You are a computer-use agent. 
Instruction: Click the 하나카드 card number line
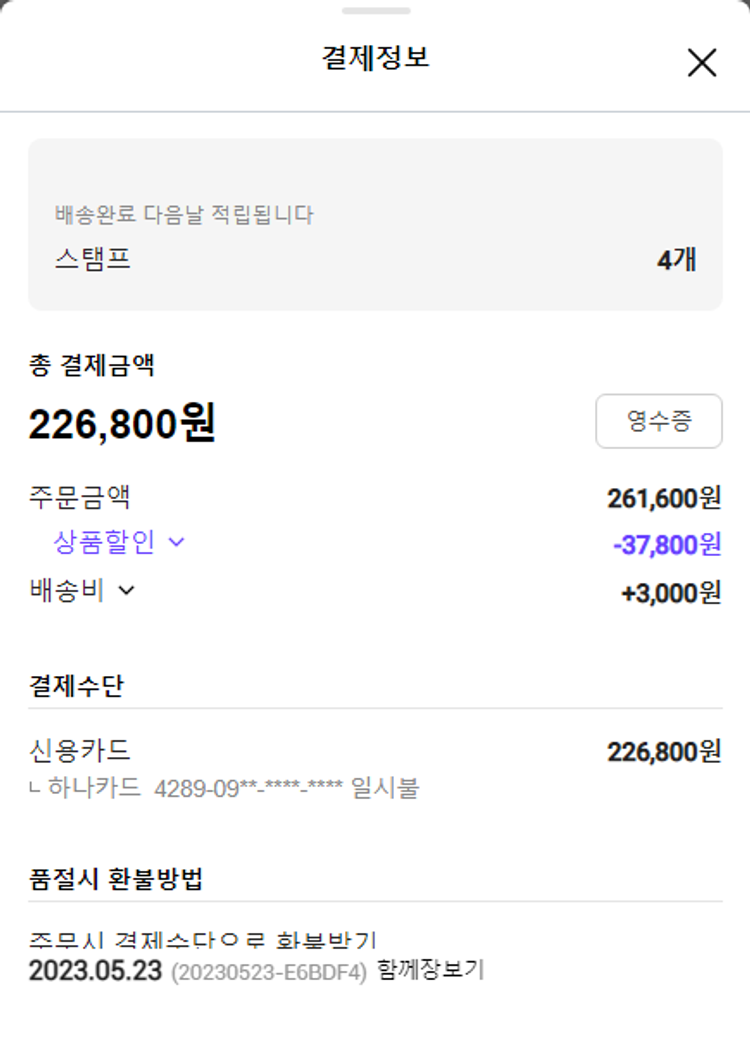click(225, 788)
